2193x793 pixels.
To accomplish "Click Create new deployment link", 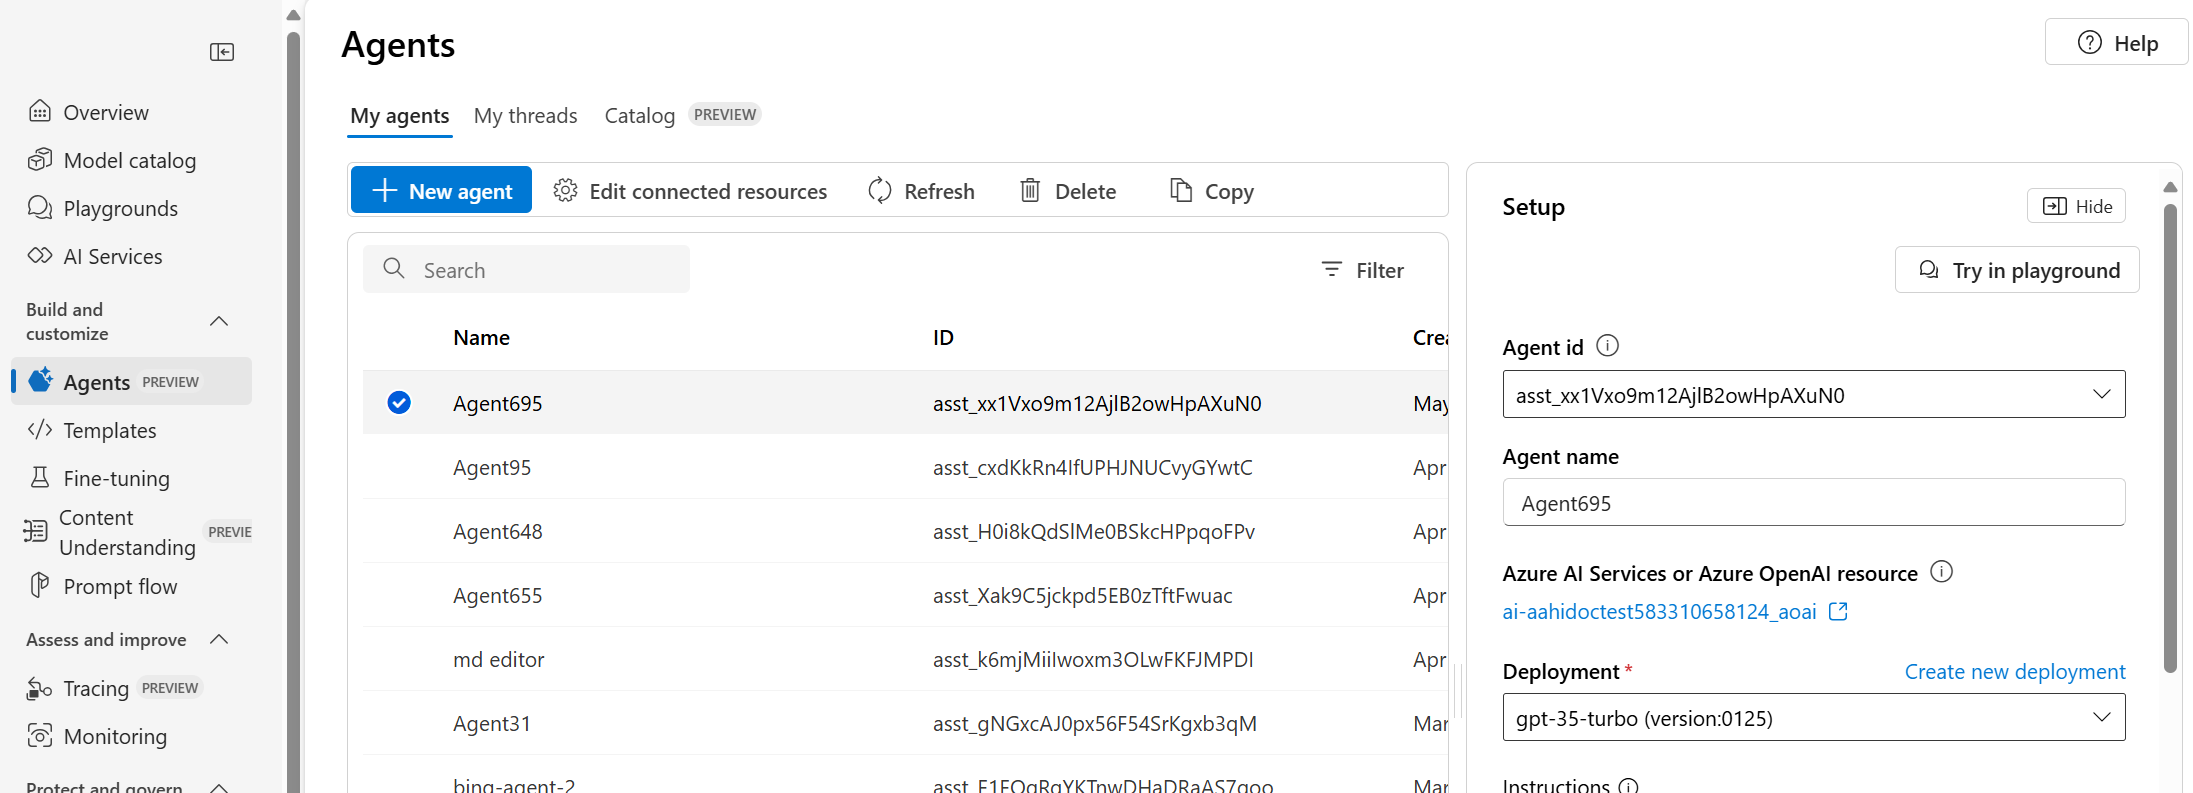I will tap(2014, 672).
